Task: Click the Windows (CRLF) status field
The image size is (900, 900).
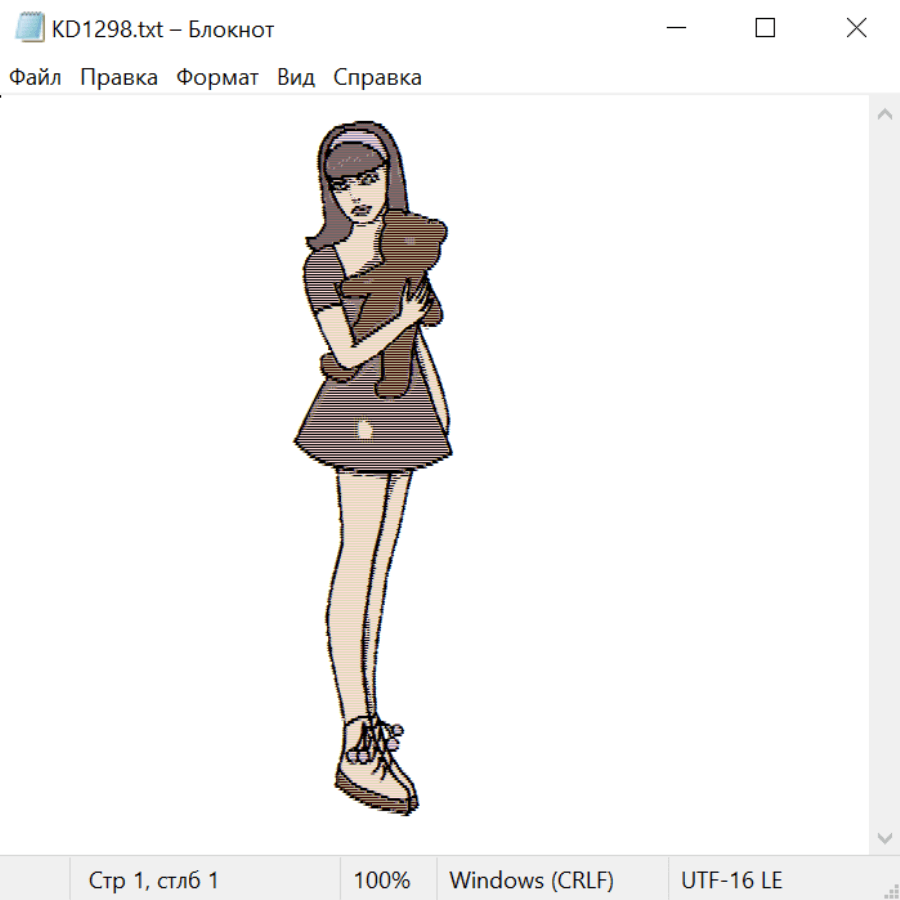Action: 531,880
